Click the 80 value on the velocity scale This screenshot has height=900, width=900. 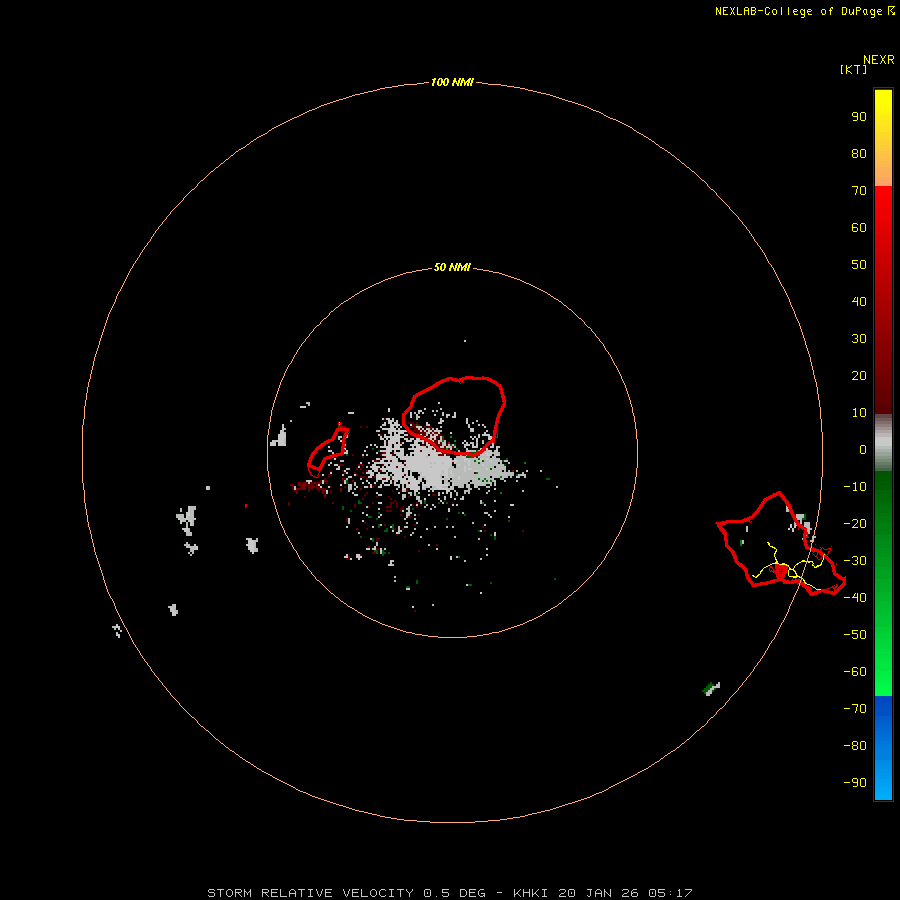(859, 153)
